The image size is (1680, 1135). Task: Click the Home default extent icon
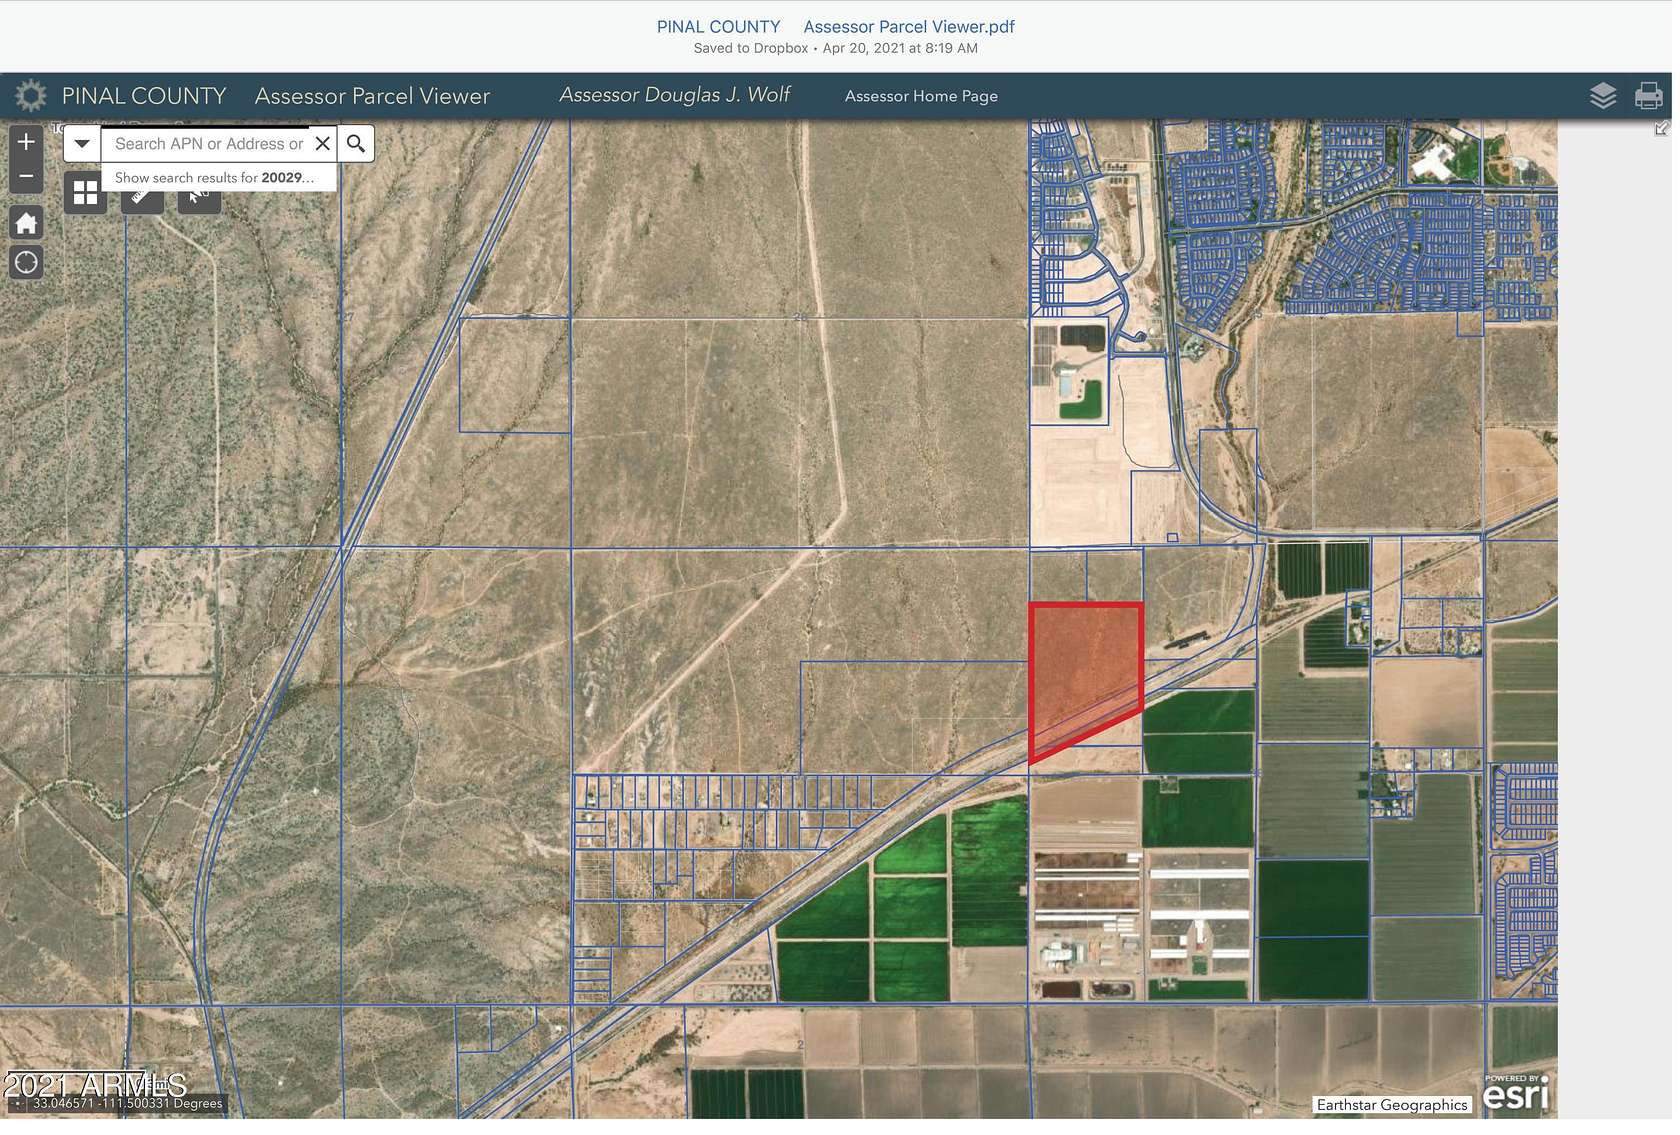click(26, 222)
